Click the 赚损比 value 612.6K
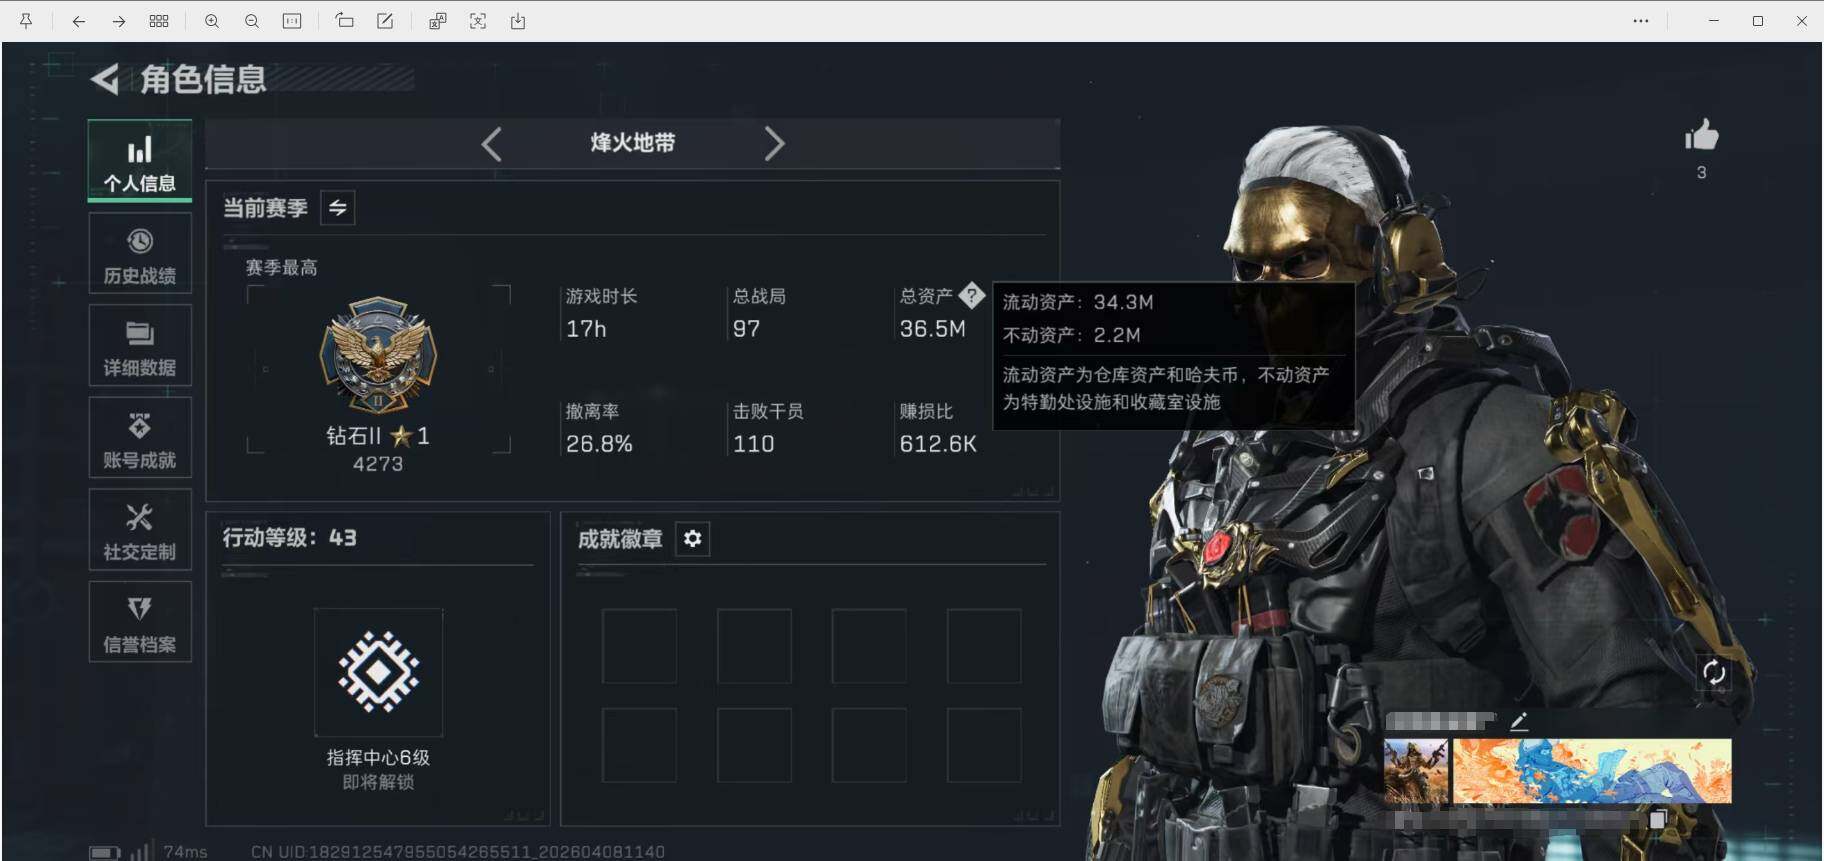 tap(938, 444)
